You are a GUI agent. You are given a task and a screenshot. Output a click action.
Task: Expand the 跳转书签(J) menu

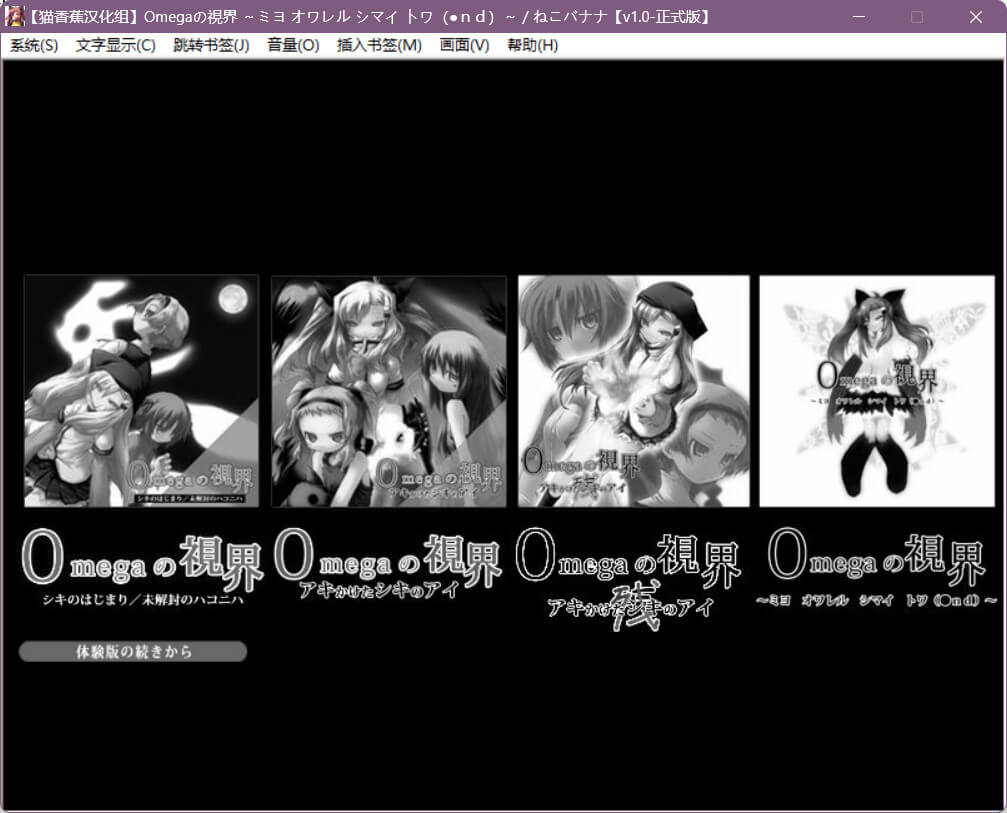(211, 45)
